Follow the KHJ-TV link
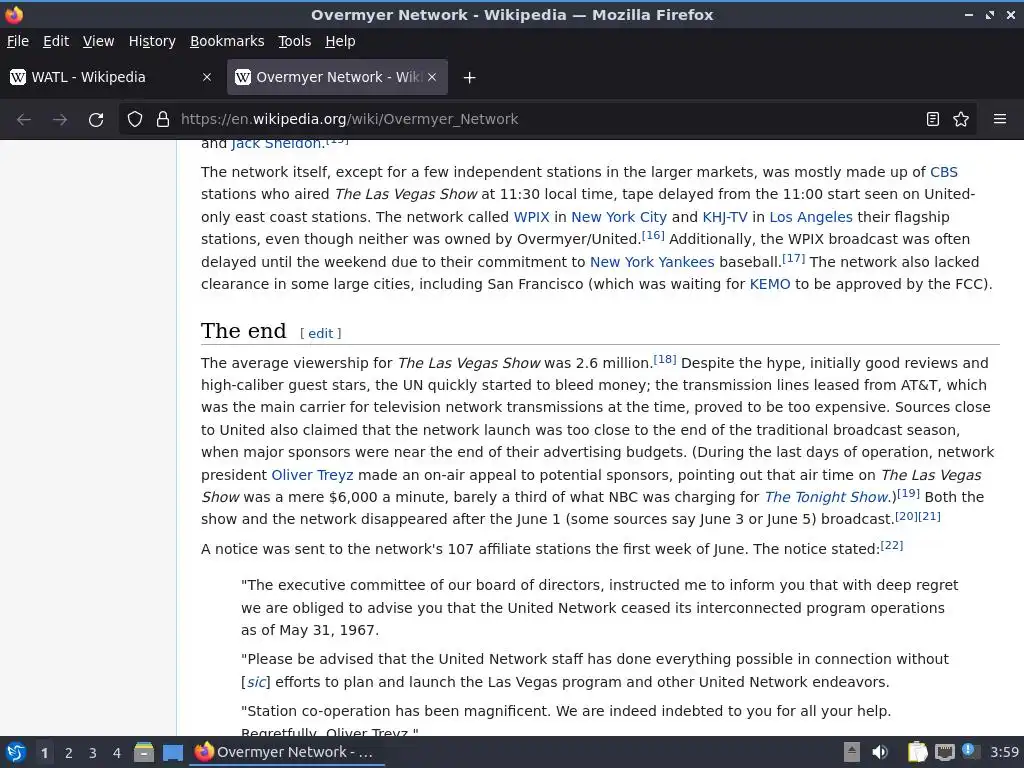The image size is (1024, 768). click(725, 217)
